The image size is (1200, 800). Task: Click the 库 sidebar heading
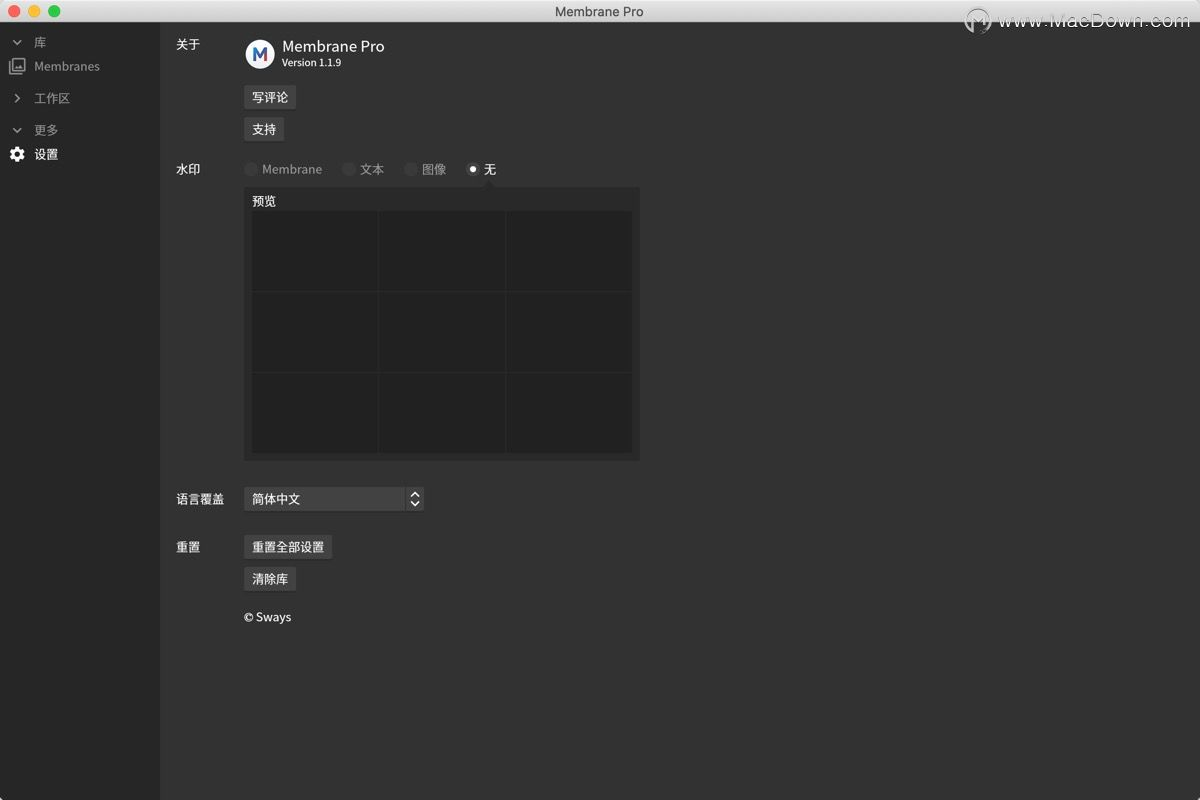tap(40, 43)
